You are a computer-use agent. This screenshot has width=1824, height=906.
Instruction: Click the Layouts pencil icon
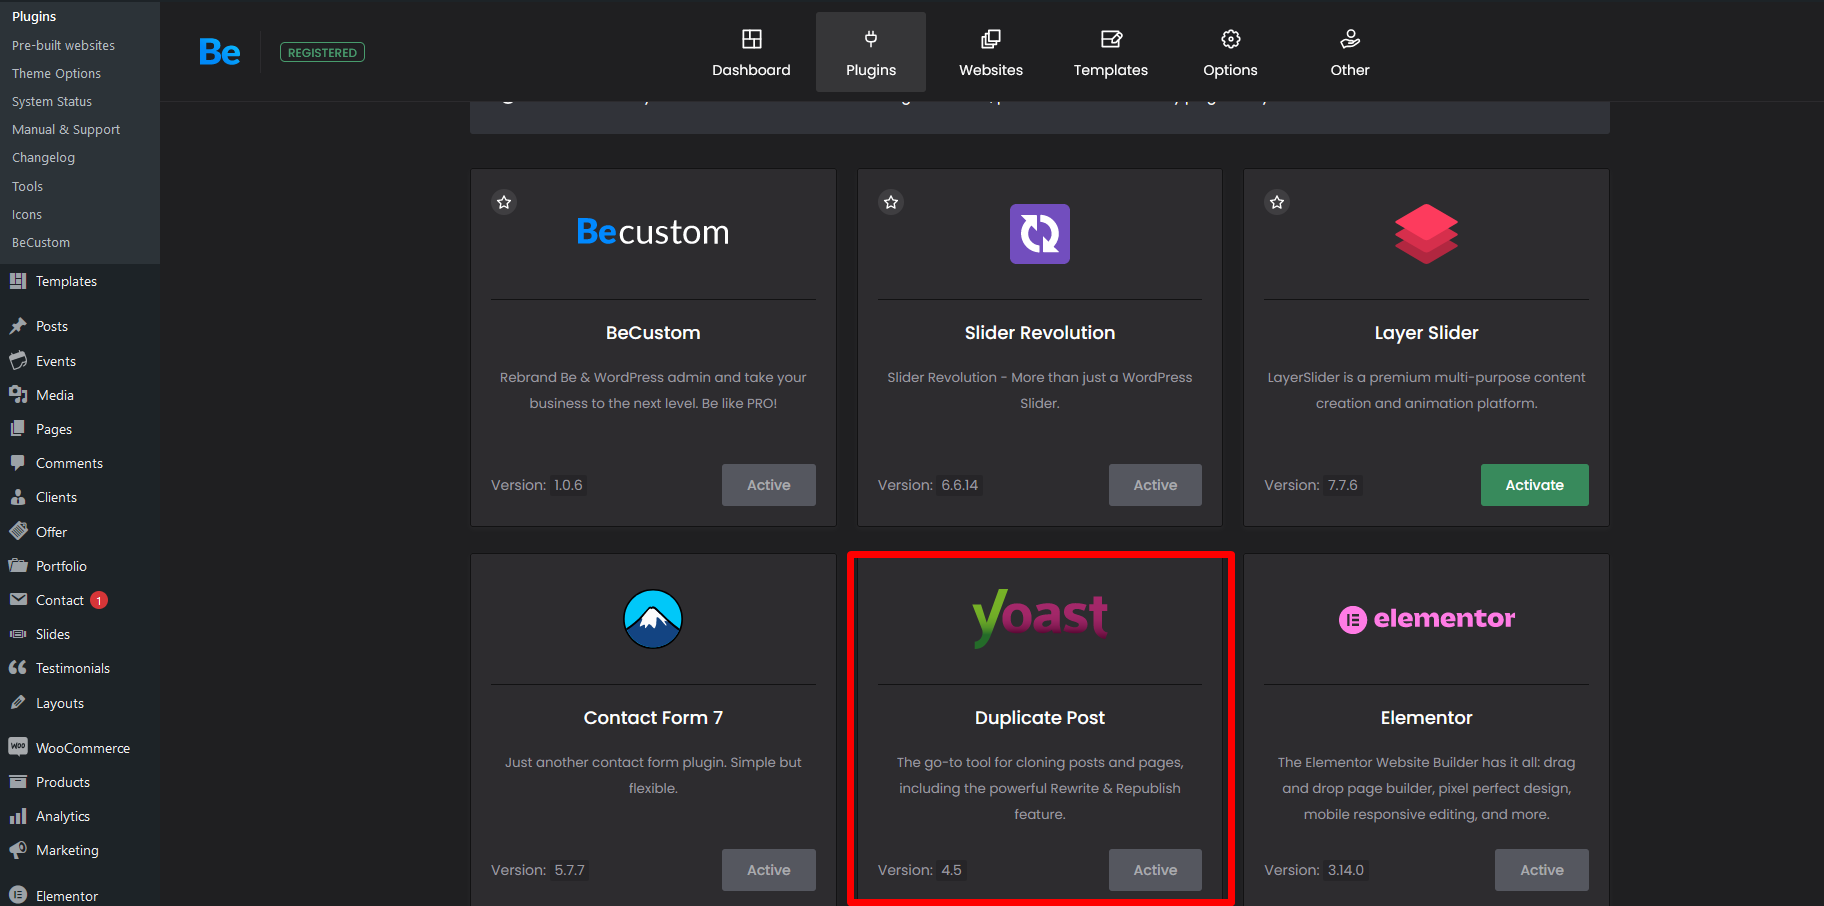18,702
